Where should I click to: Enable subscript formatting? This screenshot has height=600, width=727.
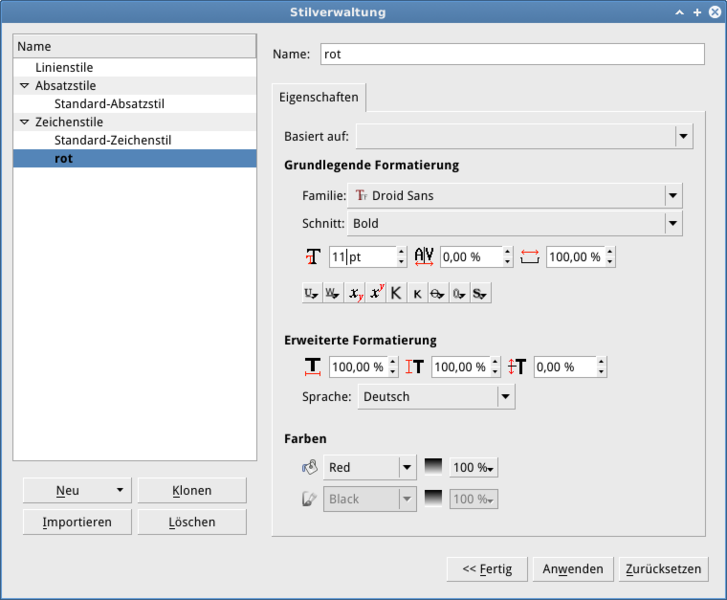point(355,293)
